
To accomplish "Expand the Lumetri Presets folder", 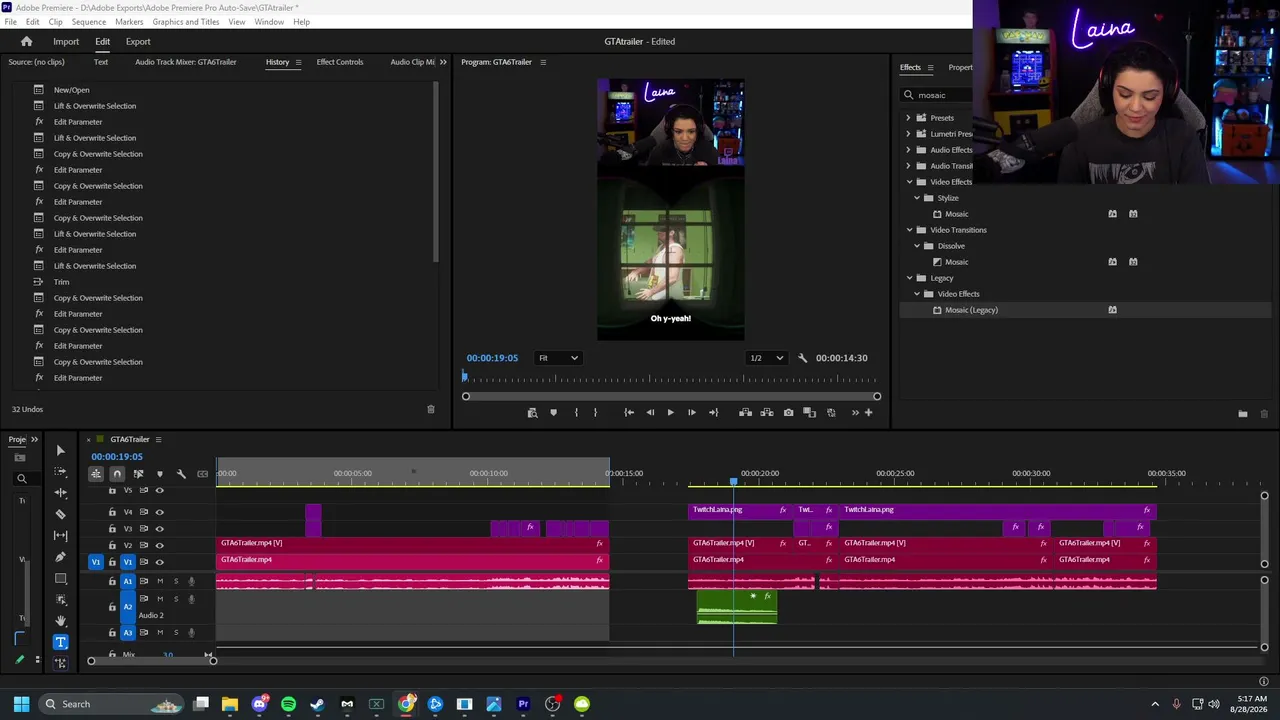I will [909, 134].
